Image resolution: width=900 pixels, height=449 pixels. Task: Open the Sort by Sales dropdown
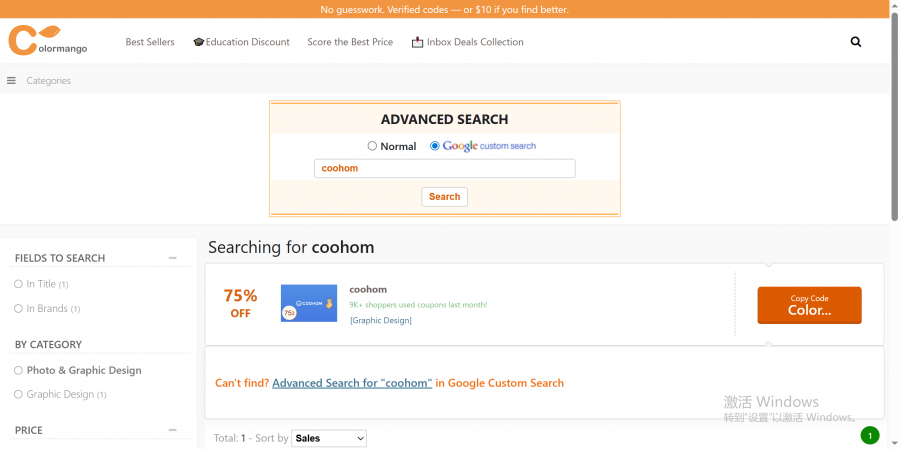(x=329, y=438)
